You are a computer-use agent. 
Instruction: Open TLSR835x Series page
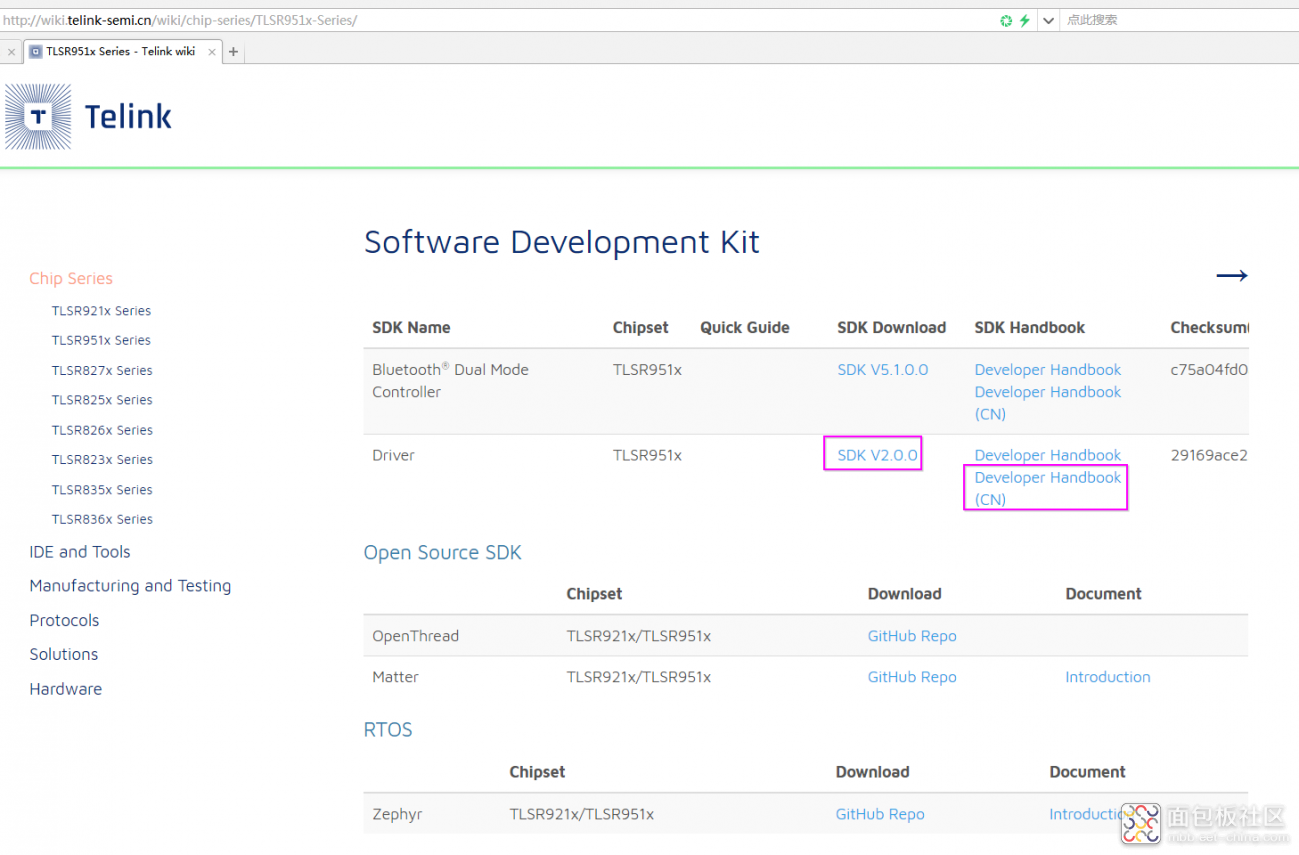point(102,490)
